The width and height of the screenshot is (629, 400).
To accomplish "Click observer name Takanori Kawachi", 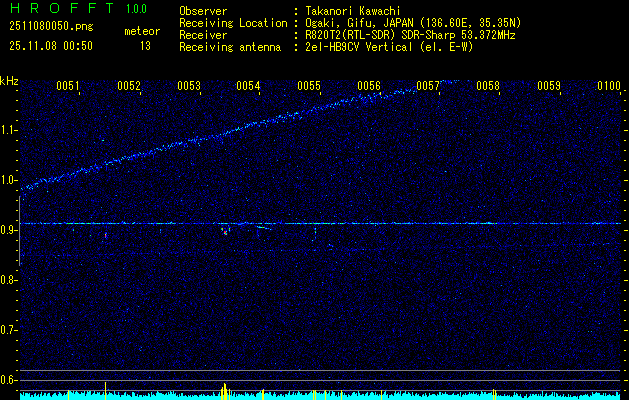I will tap(353, 11).
